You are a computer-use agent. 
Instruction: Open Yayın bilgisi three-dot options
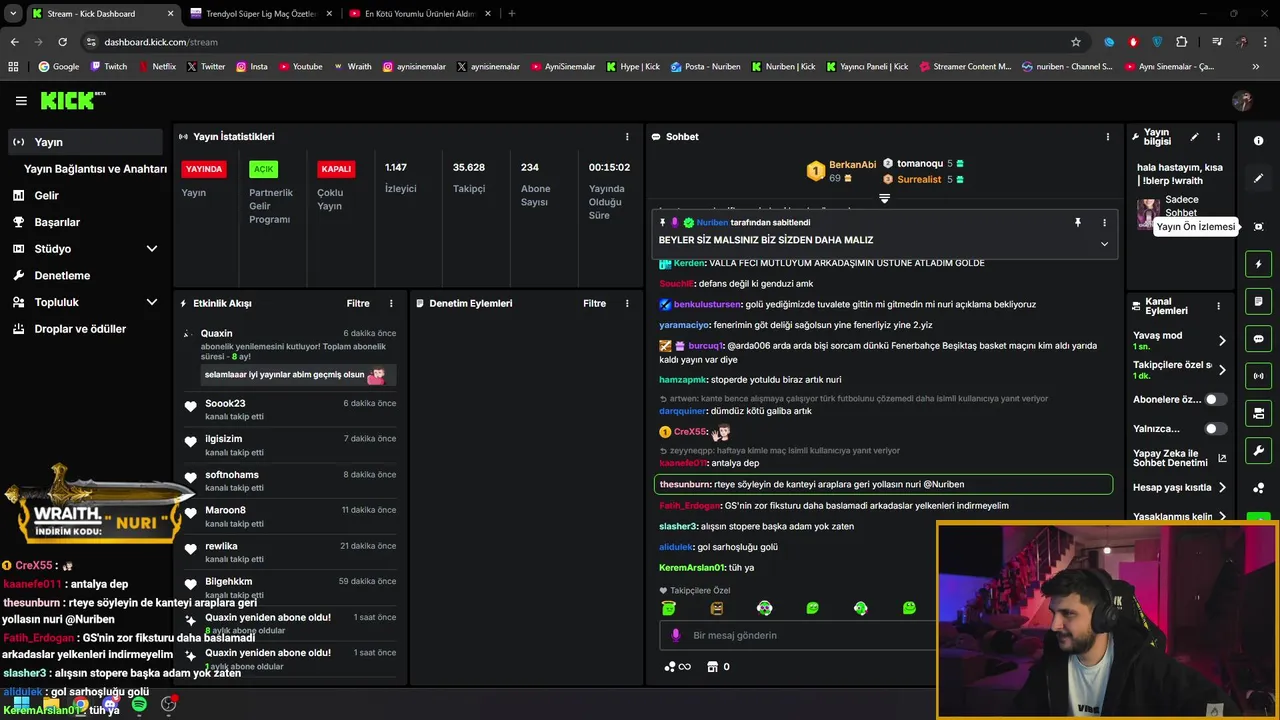click(1218, 137)
